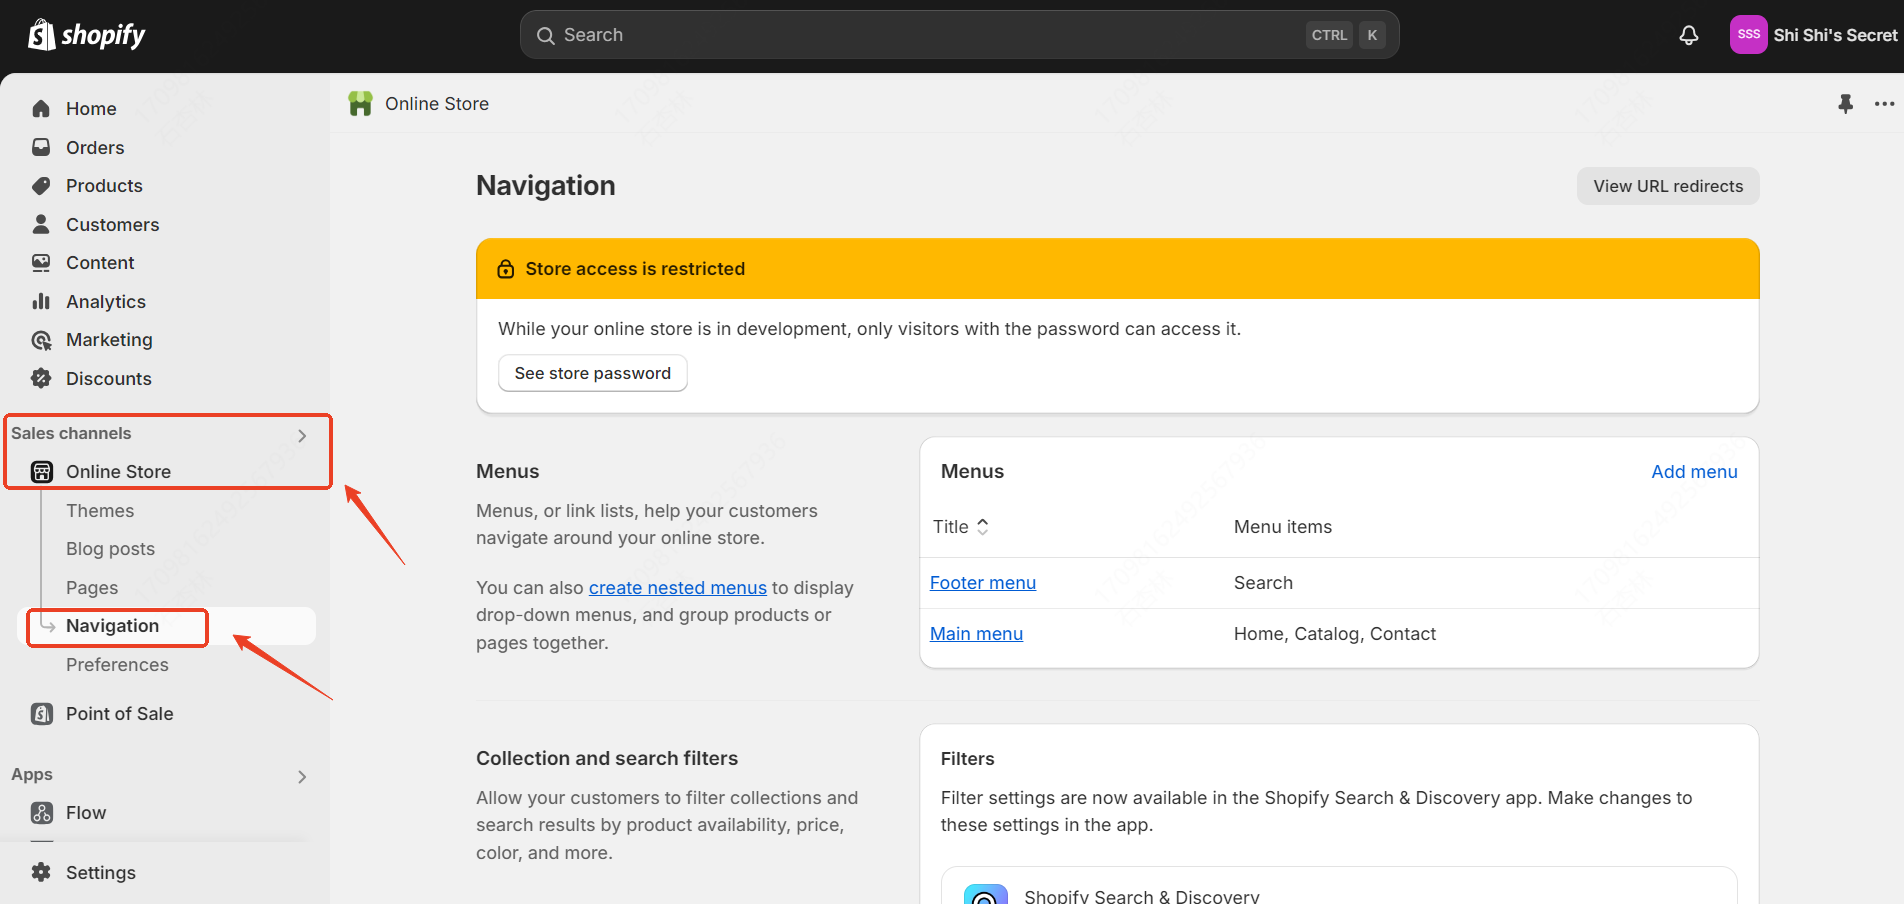Open Analytics in sidebar
1904x904 pixels.
pyautogui.click(x=106, y=302)
